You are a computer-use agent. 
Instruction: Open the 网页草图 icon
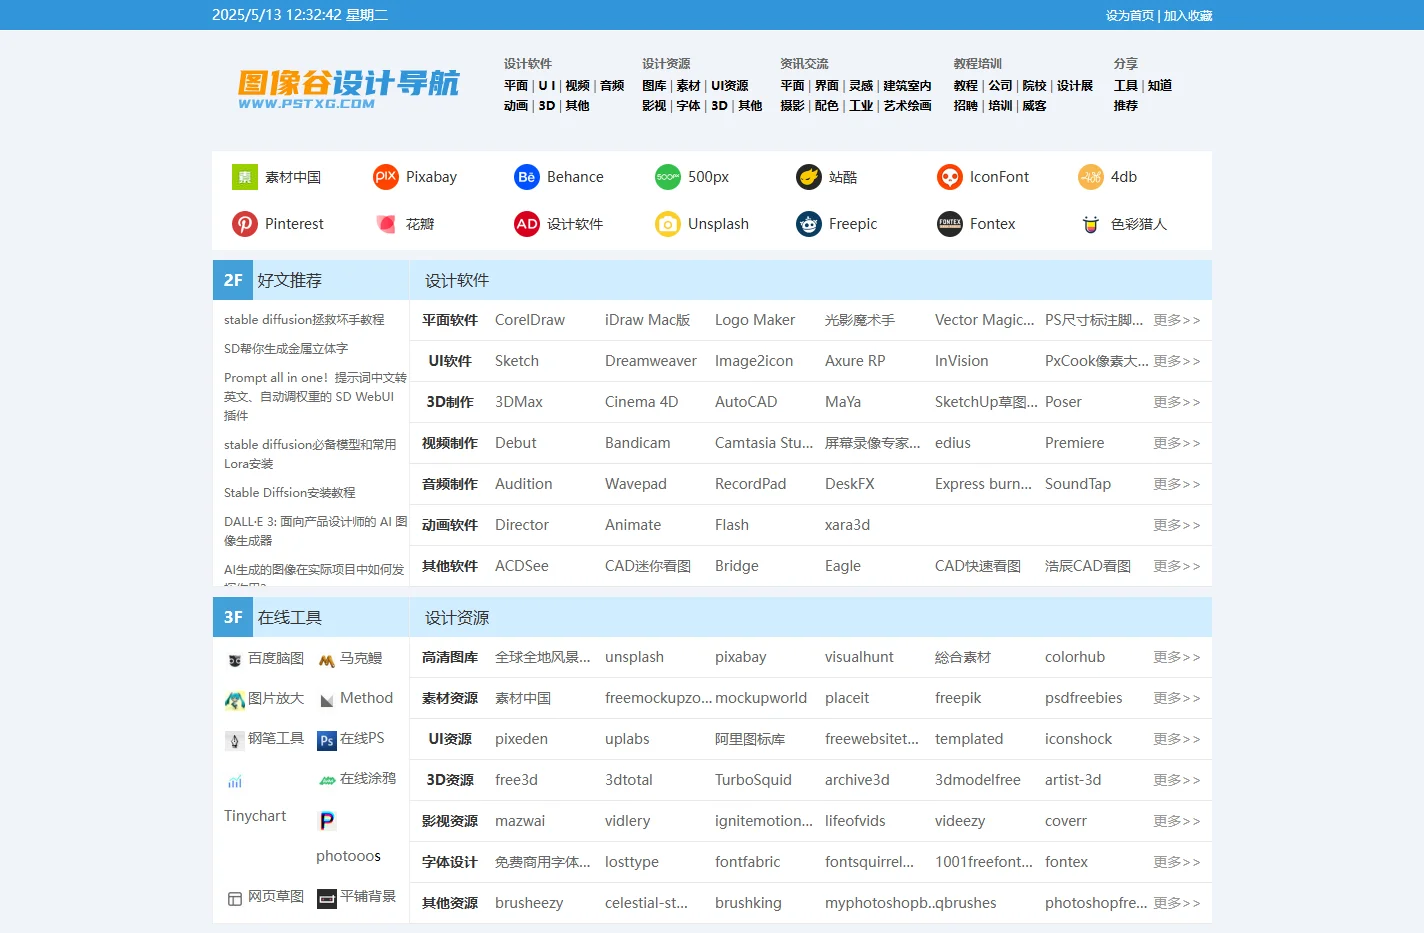(235, 898)
